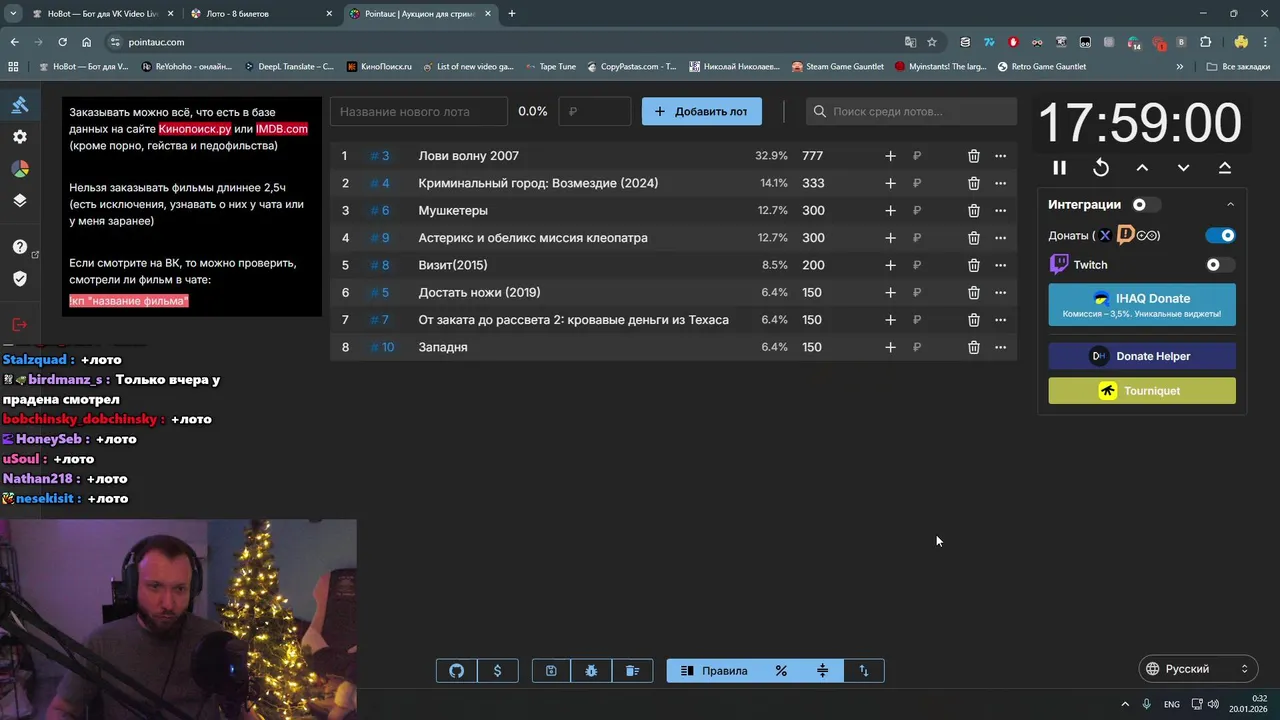Screen dimensions: 1280x720
Task: Click the save disk icon at bottom
Action: click(x=551, y=671)
